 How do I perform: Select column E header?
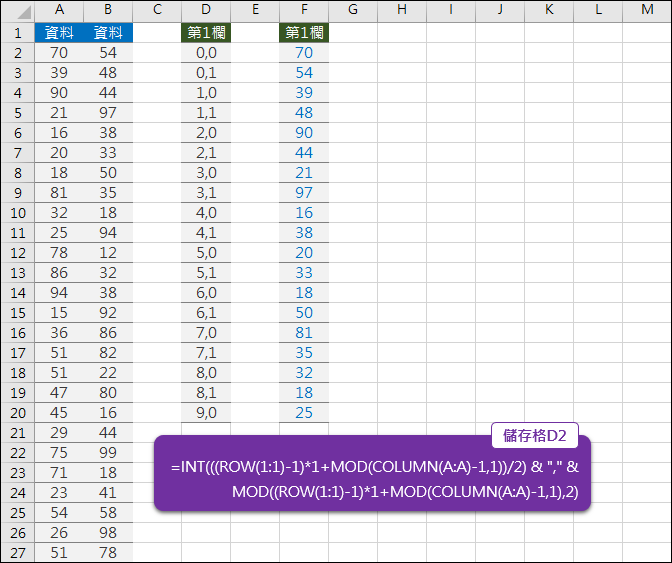pyautogui.click(x=255, y=10)
